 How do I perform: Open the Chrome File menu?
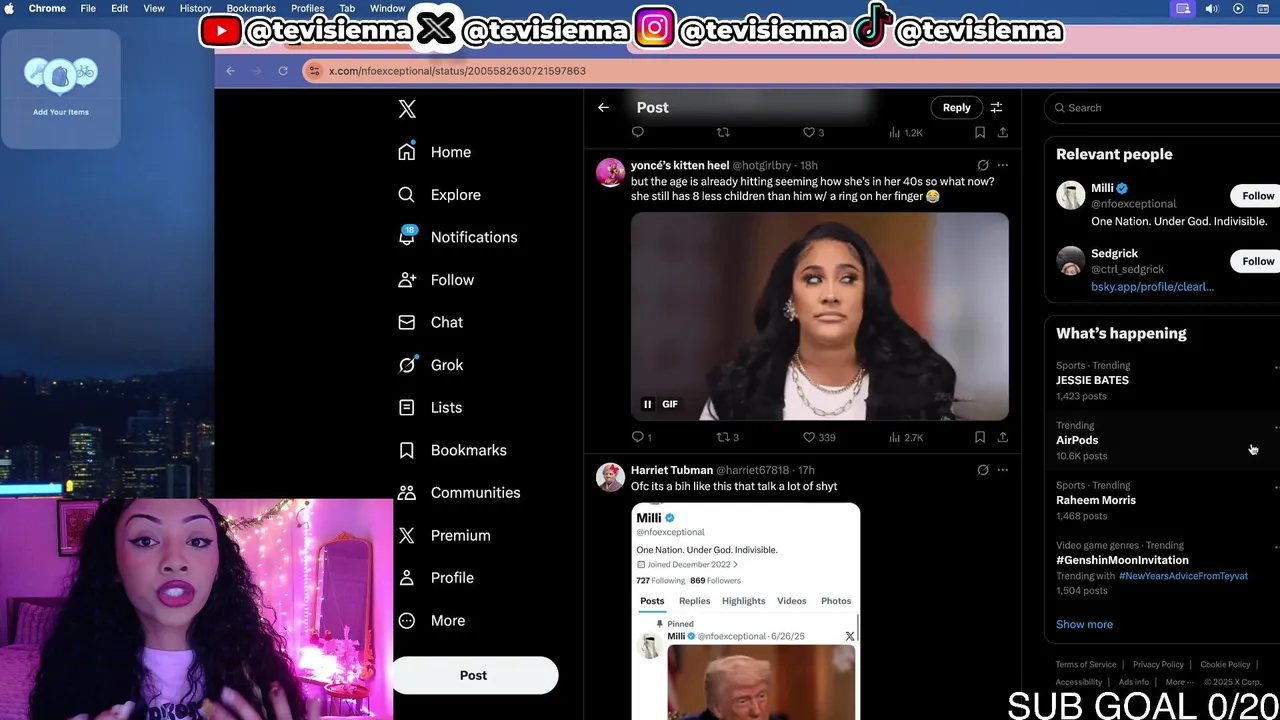(88, 8)
